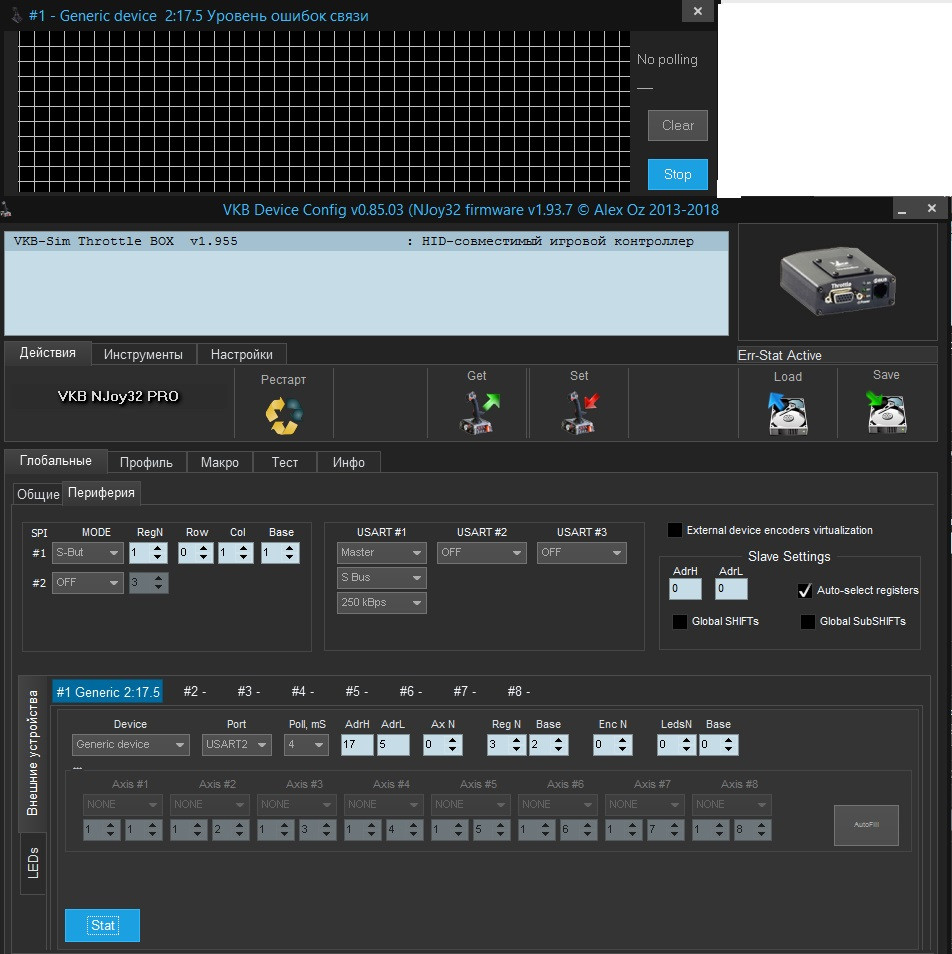Open the 250 kBps baud rate dropdown
Viewport: 952px width, 954px height.
point(381,602)
